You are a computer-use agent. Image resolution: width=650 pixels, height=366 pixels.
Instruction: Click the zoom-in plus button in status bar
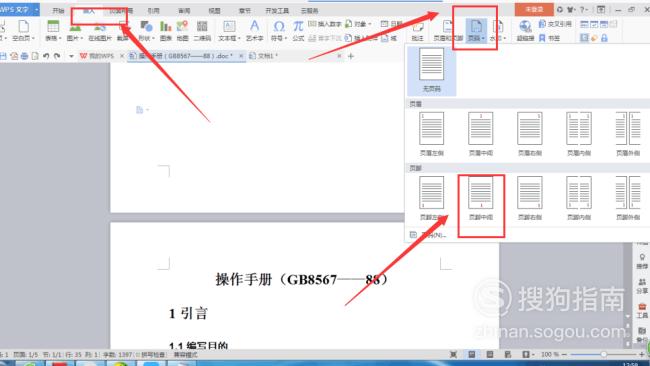click(x=642, y=355)
